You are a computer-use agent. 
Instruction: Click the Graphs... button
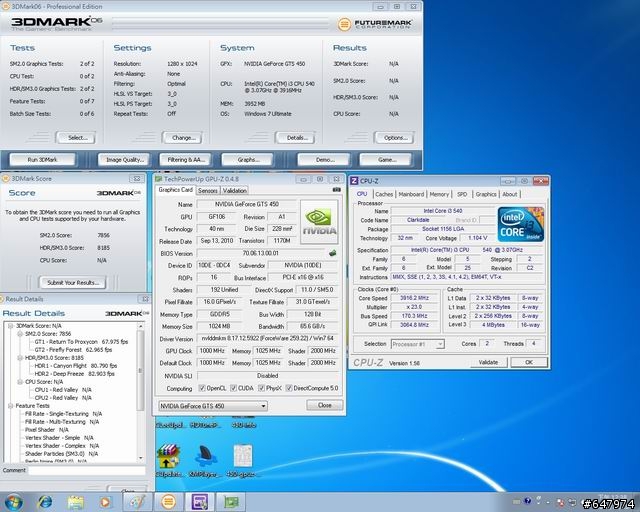pos(248,160)
